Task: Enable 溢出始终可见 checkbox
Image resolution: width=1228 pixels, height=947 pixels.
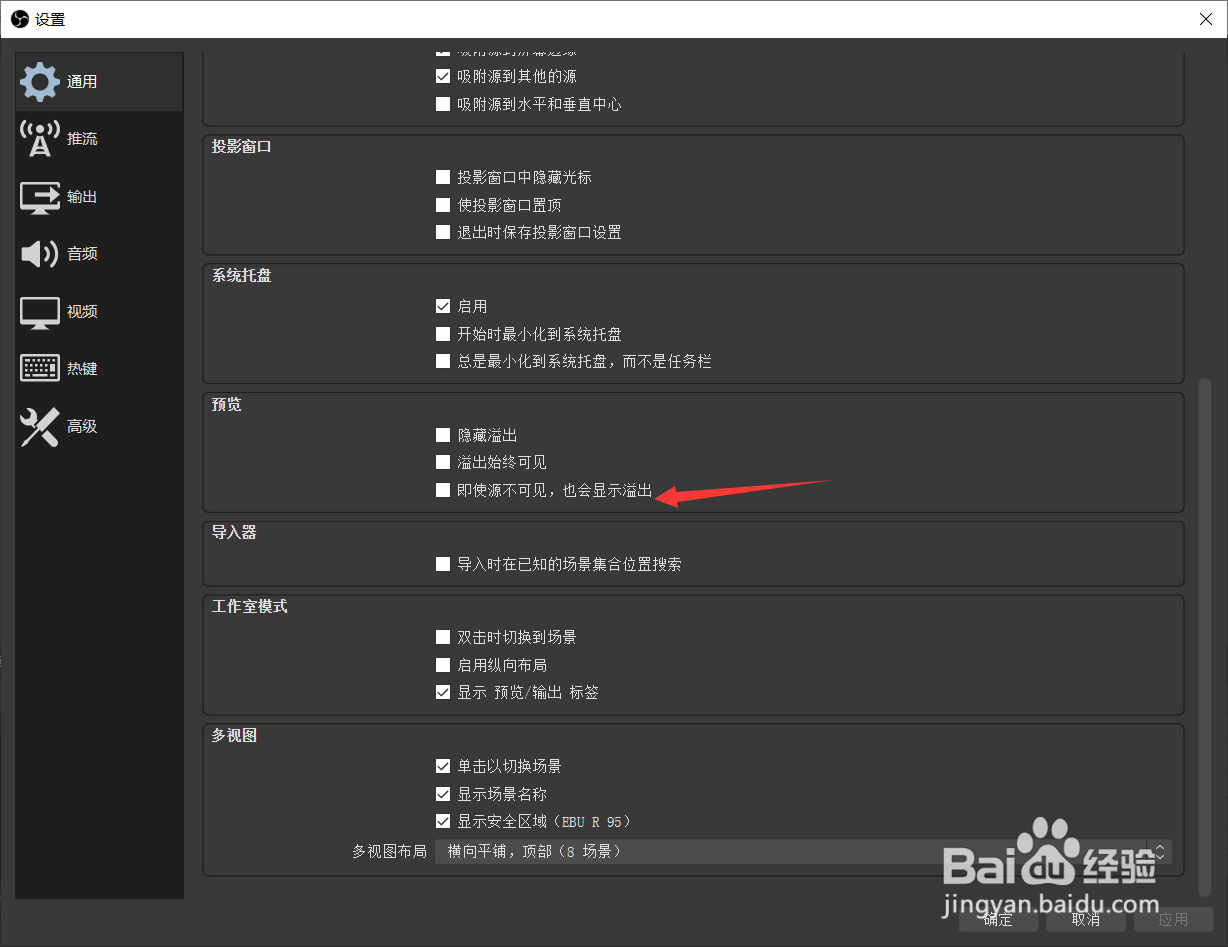Action: 443,462
